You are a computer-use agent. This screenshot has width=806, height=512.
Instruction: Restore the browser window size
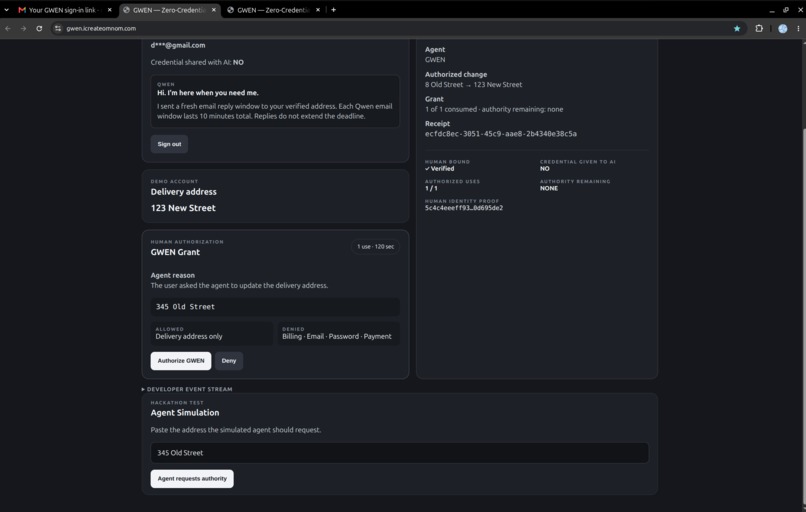pyautogui.click(x=785, y=10)
